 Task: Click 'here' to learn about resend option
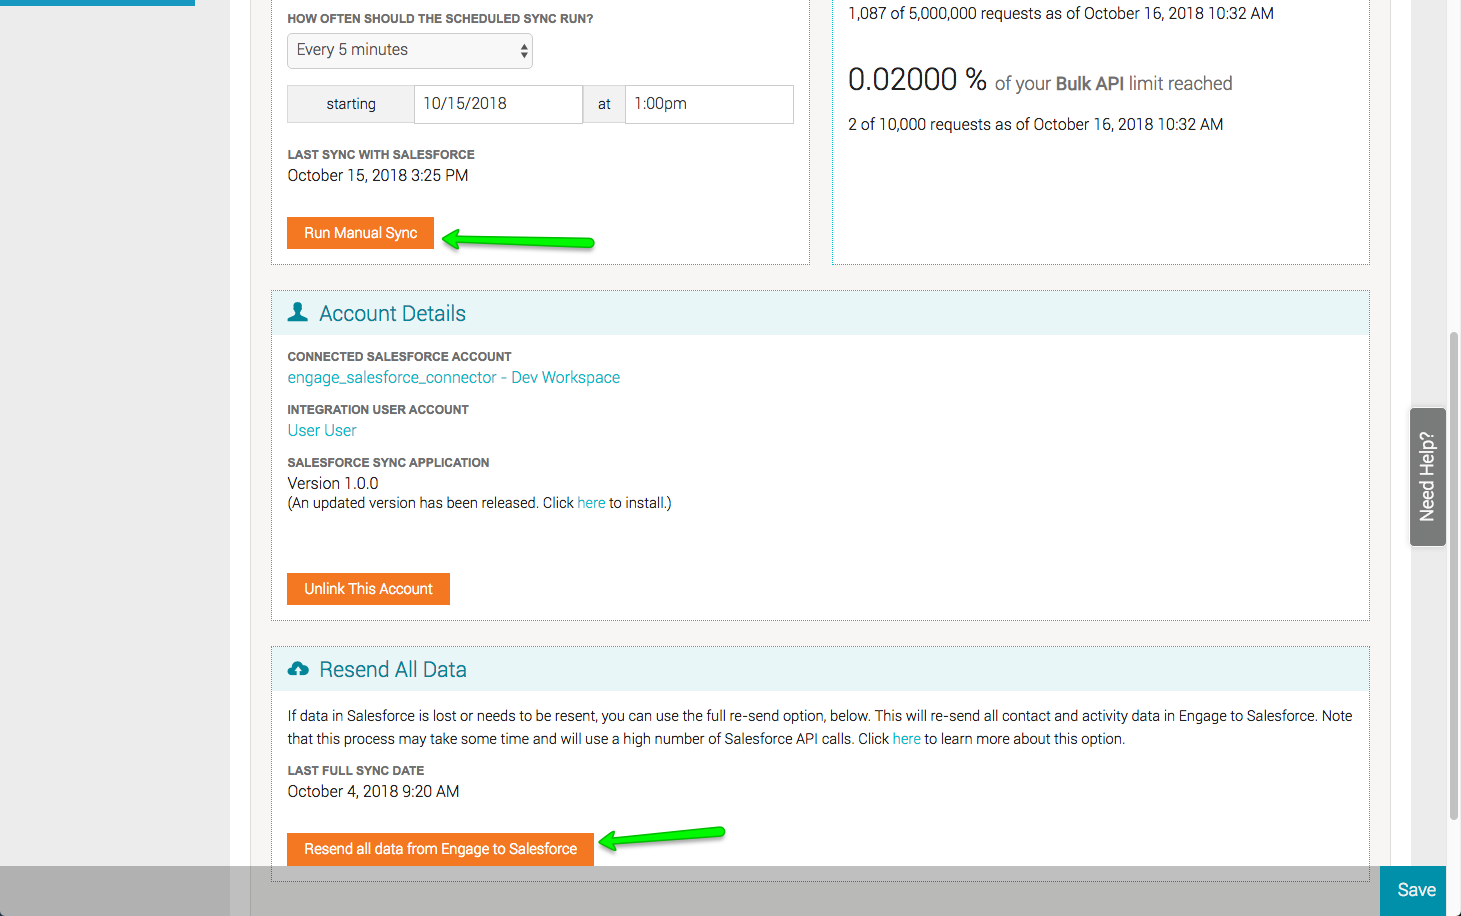[x=907, y=739]
